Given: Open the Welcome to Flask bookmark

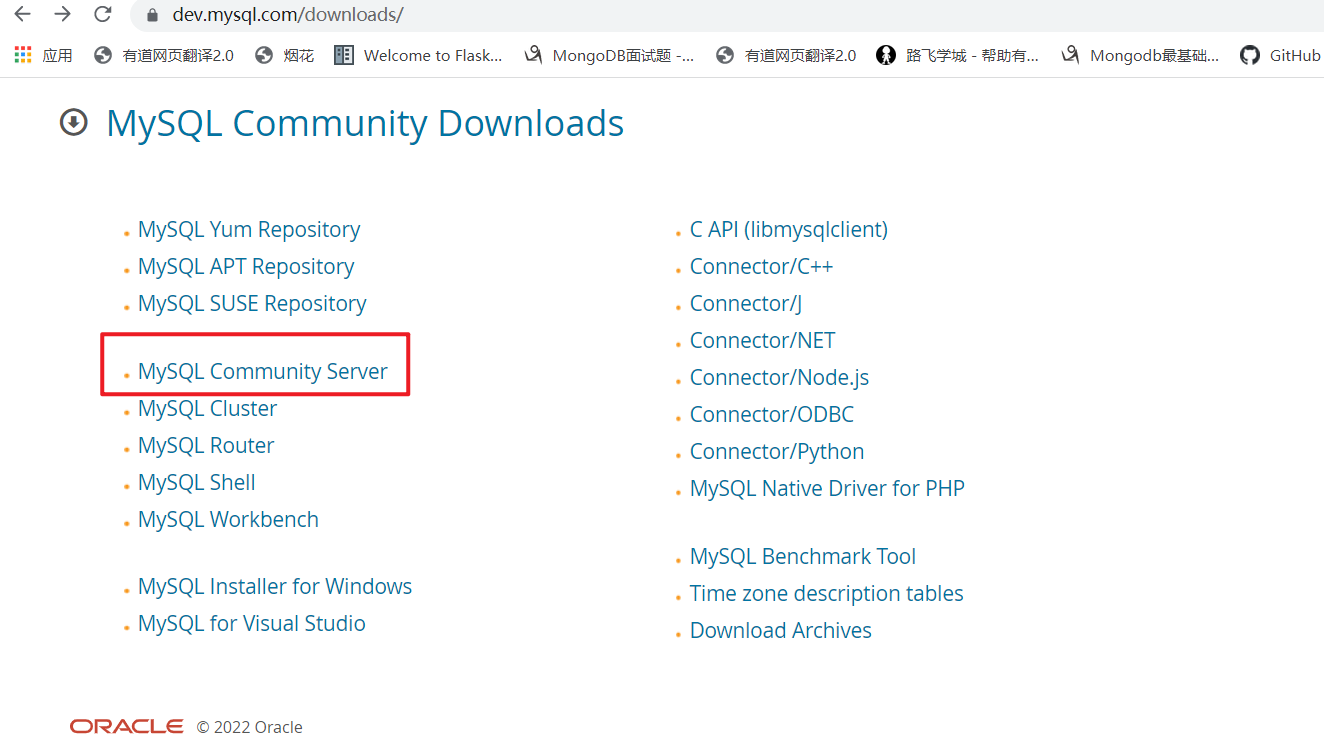Looking at the screenshot, I should 419,55.
